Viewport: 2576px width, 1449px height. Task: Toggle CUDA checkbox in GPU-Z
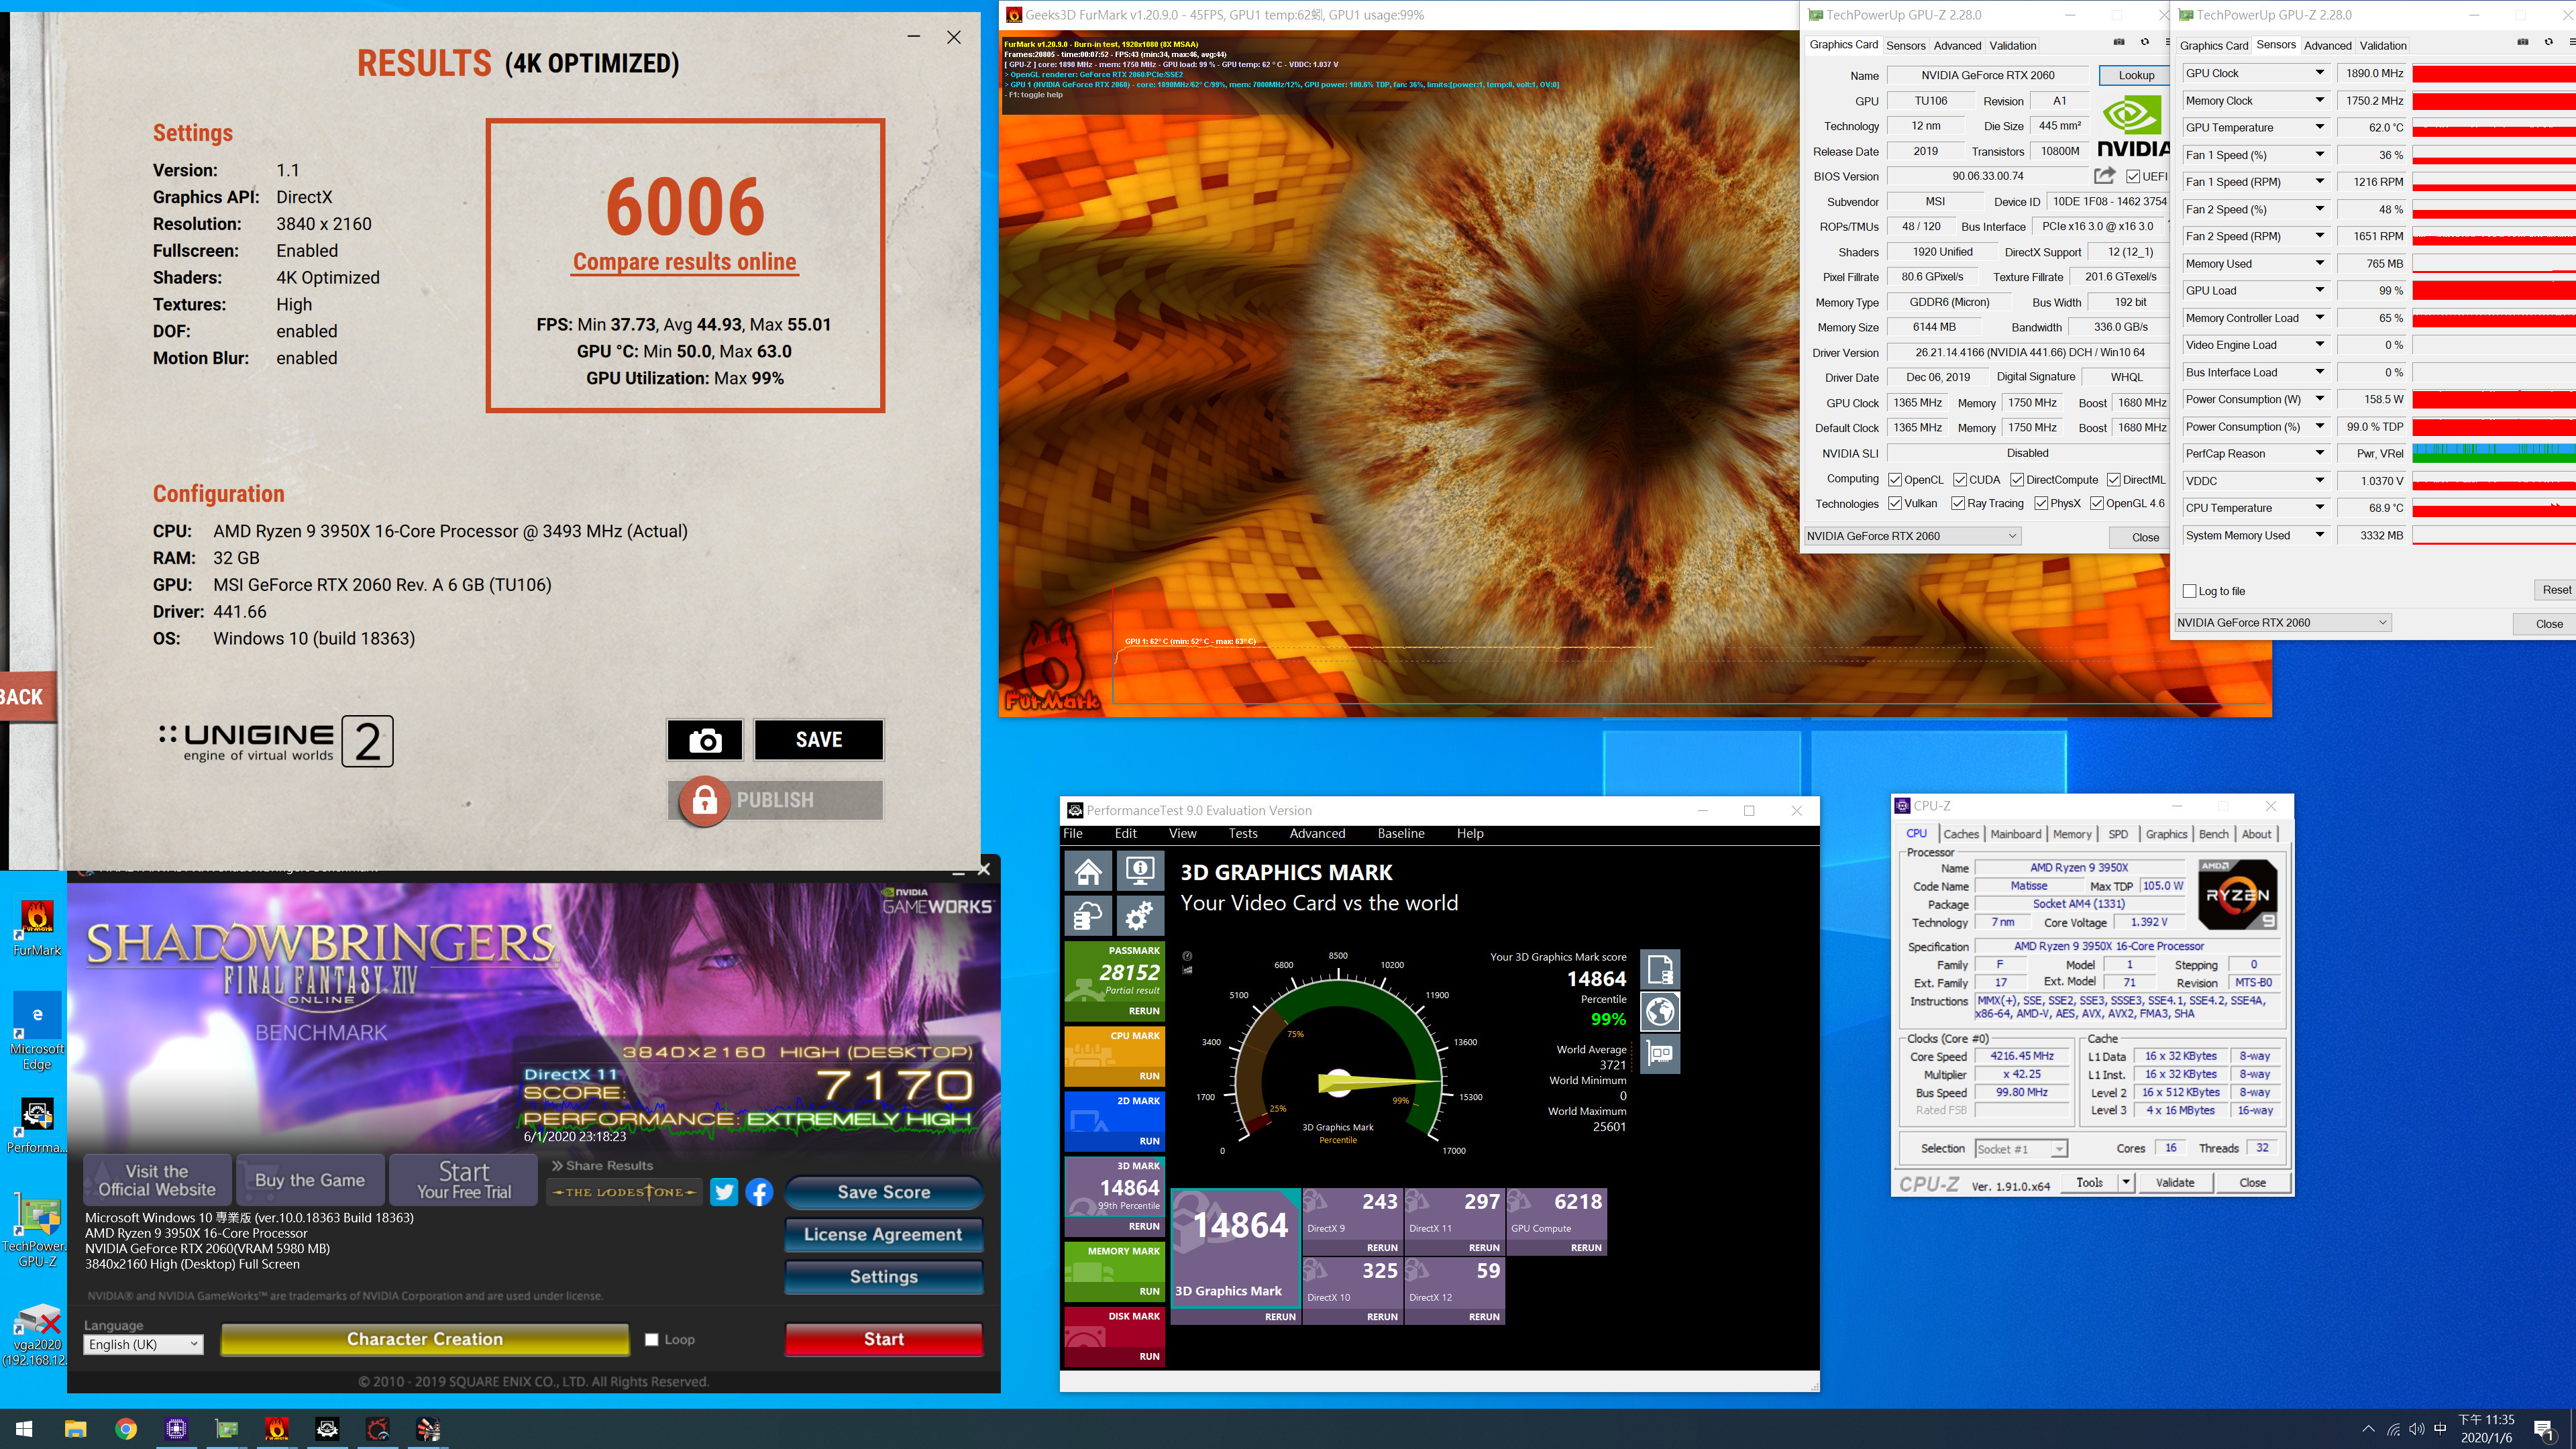pos(1960,480)
